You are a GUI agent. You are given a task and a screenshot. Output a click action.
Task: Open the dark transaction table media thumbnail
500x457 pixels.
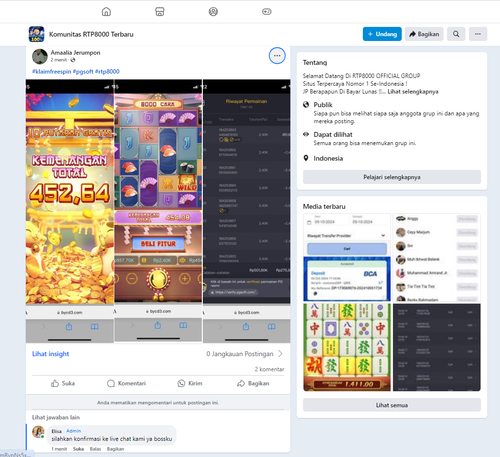[437, 347]
